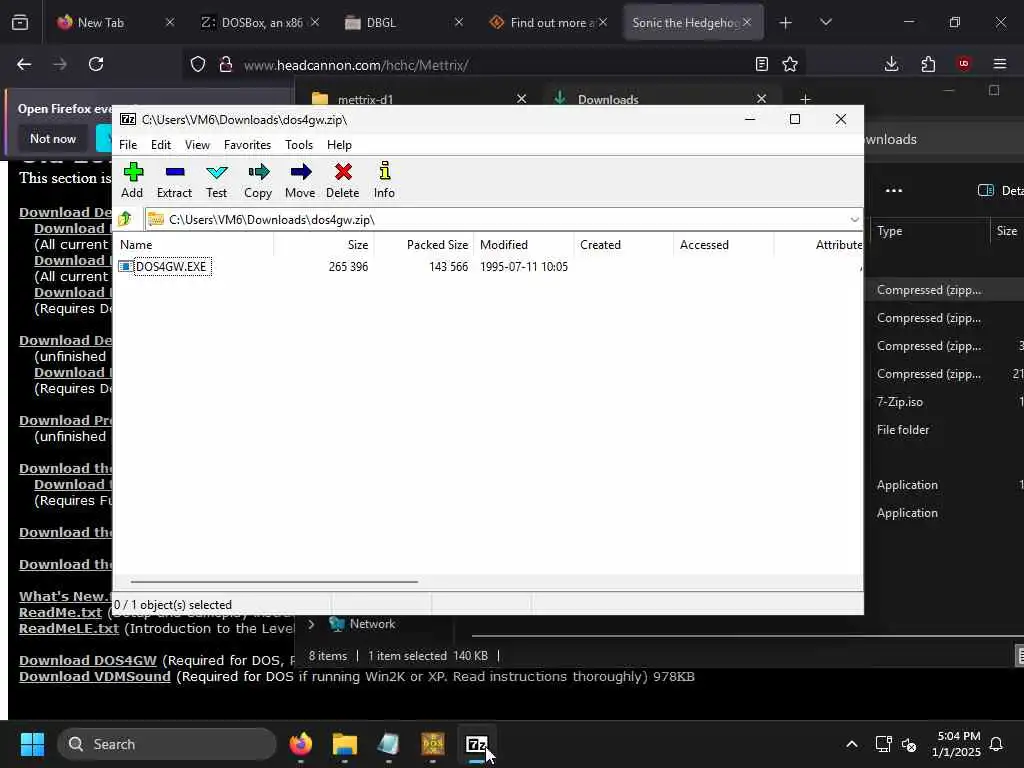Open the Download DOS4GW link
The width and height of the screenshot is (1024, 768).
tap(88, 660)
